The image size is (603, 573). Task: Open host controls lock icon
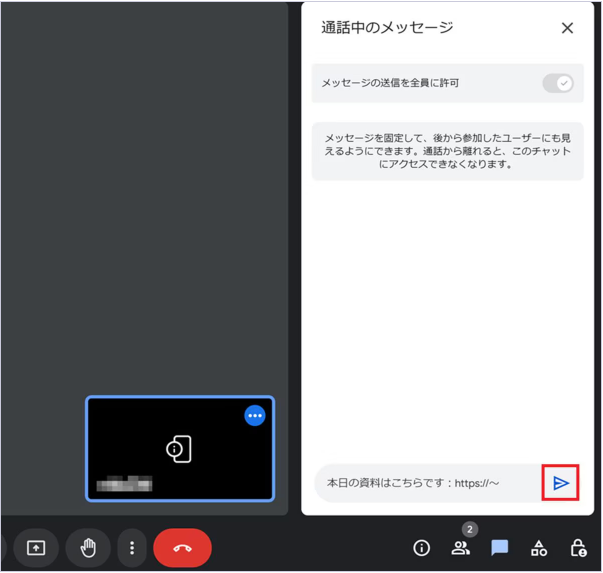tap(578, 548)
